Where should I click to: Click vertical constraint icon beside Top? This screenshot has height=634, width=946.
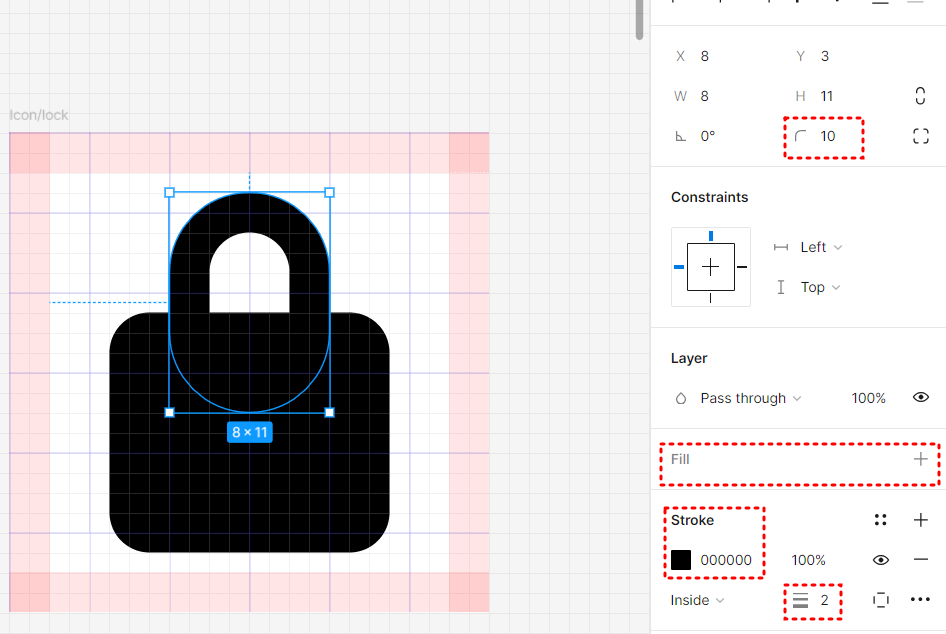pos(781,287)
